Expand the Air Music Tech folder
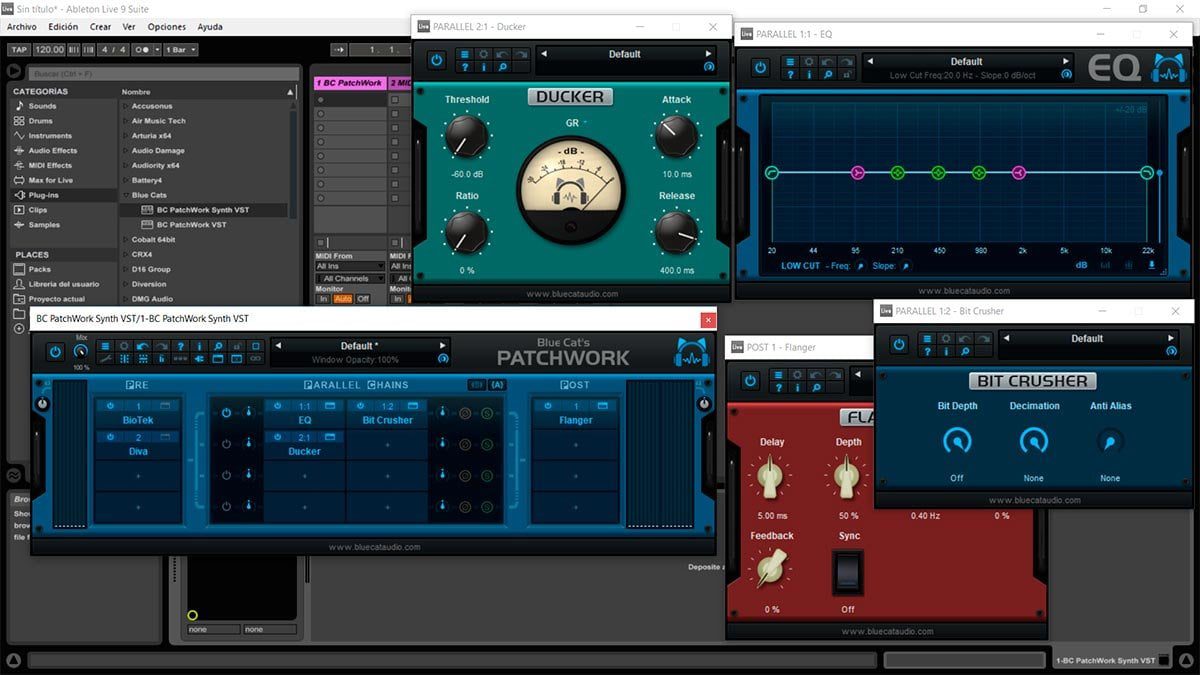The image size is (1200, 675). click(x=125, y=121)
